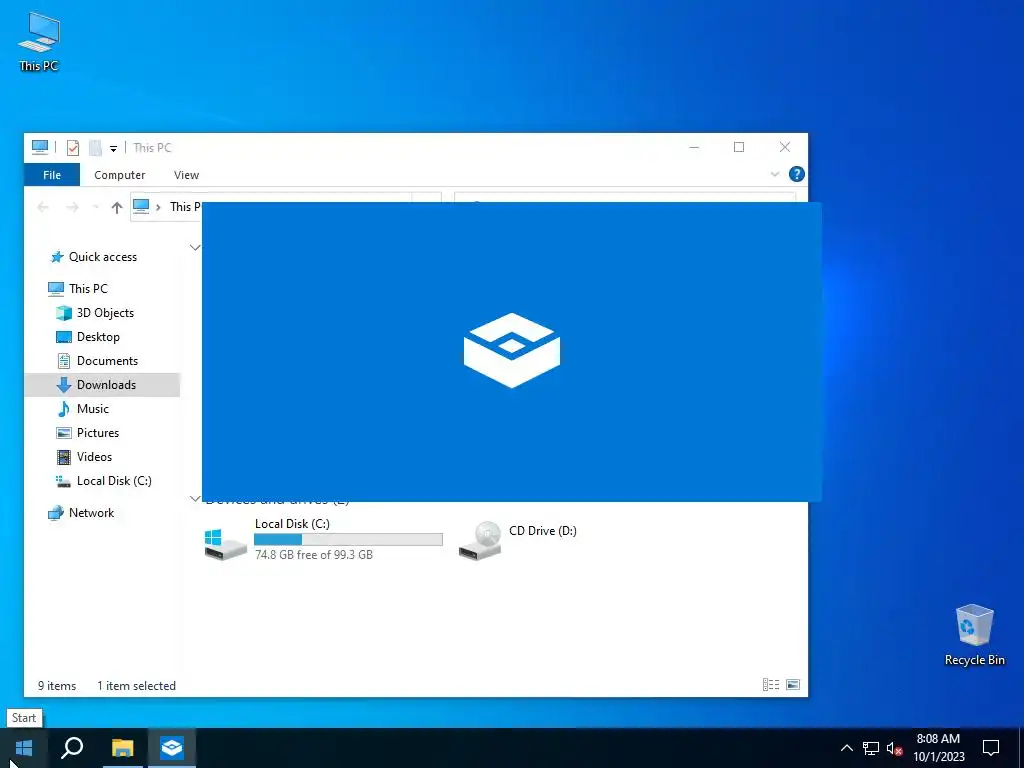Open the This PC desktop icon
The image size is (1024, 768).
39,41
